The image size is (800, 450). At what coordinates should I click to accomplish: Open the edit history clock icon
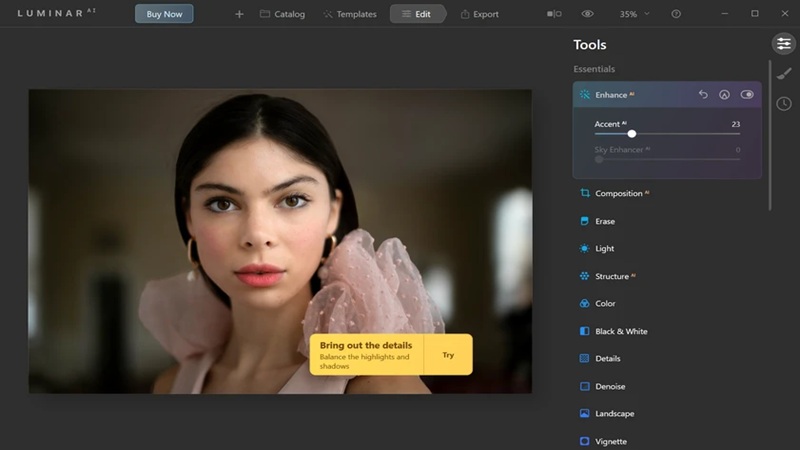coord(784,103)
